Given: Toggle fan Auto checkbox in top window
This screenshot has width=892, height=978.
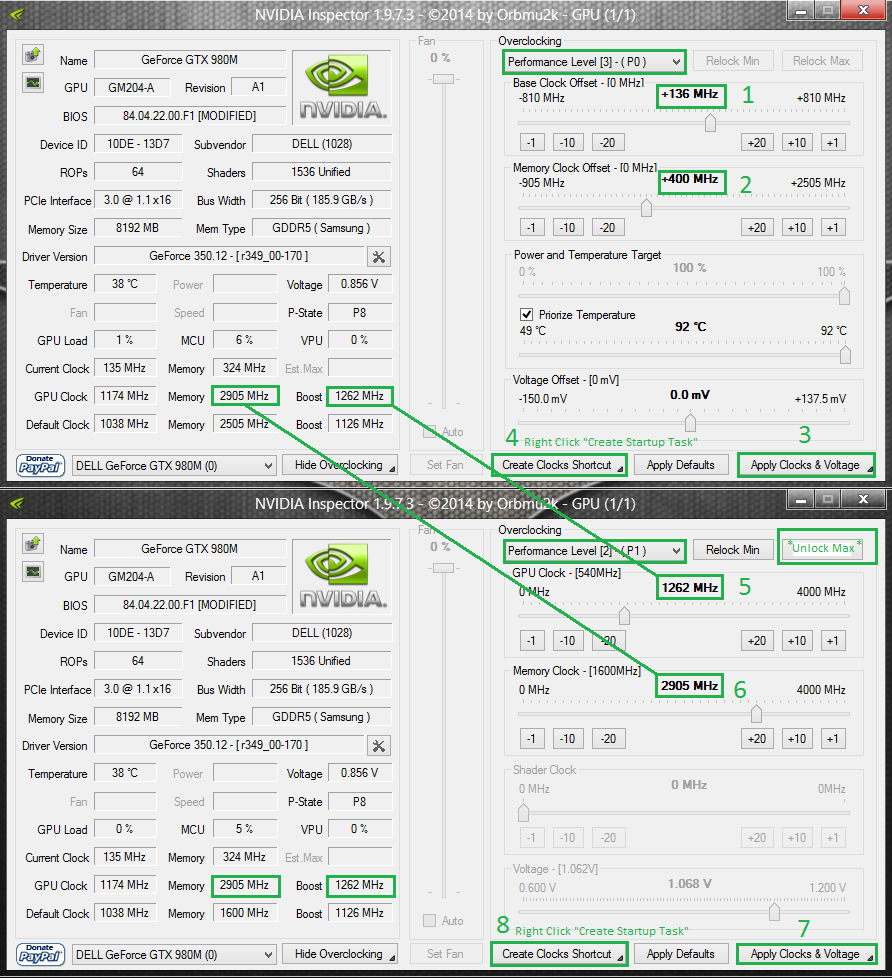Looking at the screenshot, I should 429,432.
